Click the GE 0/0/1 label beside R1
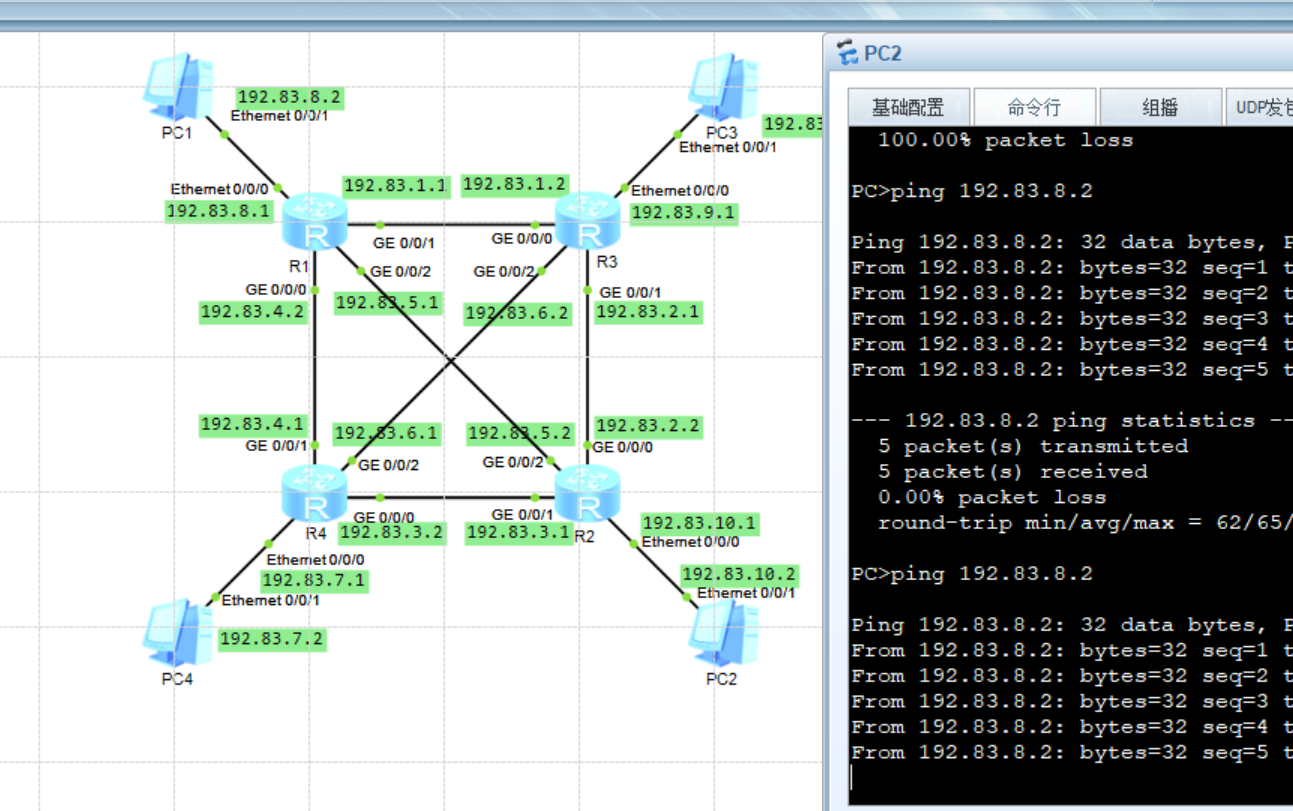Viewport: 1293px width, 811px height. pos(403,243)
